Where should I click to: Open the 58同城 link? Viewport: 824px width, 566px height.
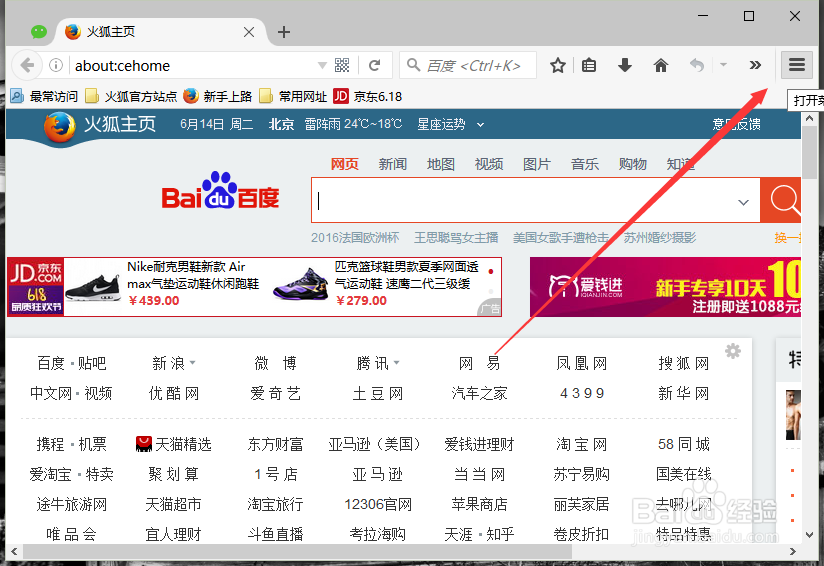(x=683, y=445)
